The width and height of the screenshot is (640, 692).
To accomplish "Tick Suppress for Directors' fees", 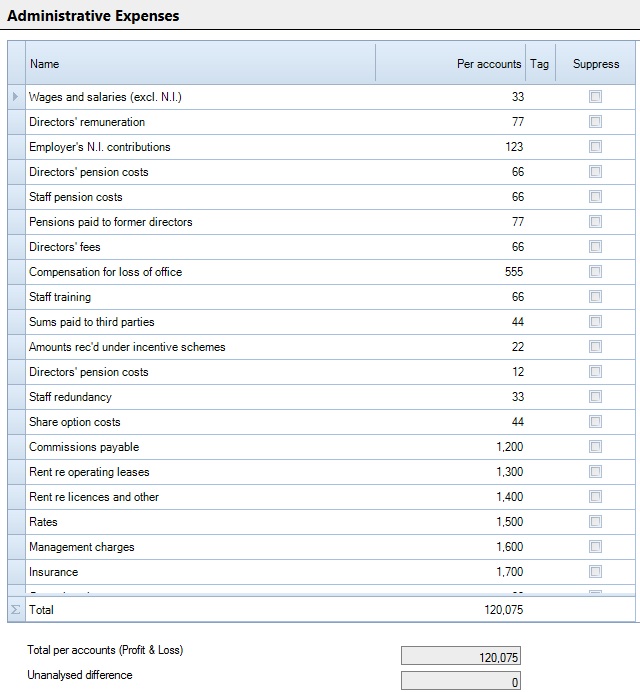I will pos(595,247).
